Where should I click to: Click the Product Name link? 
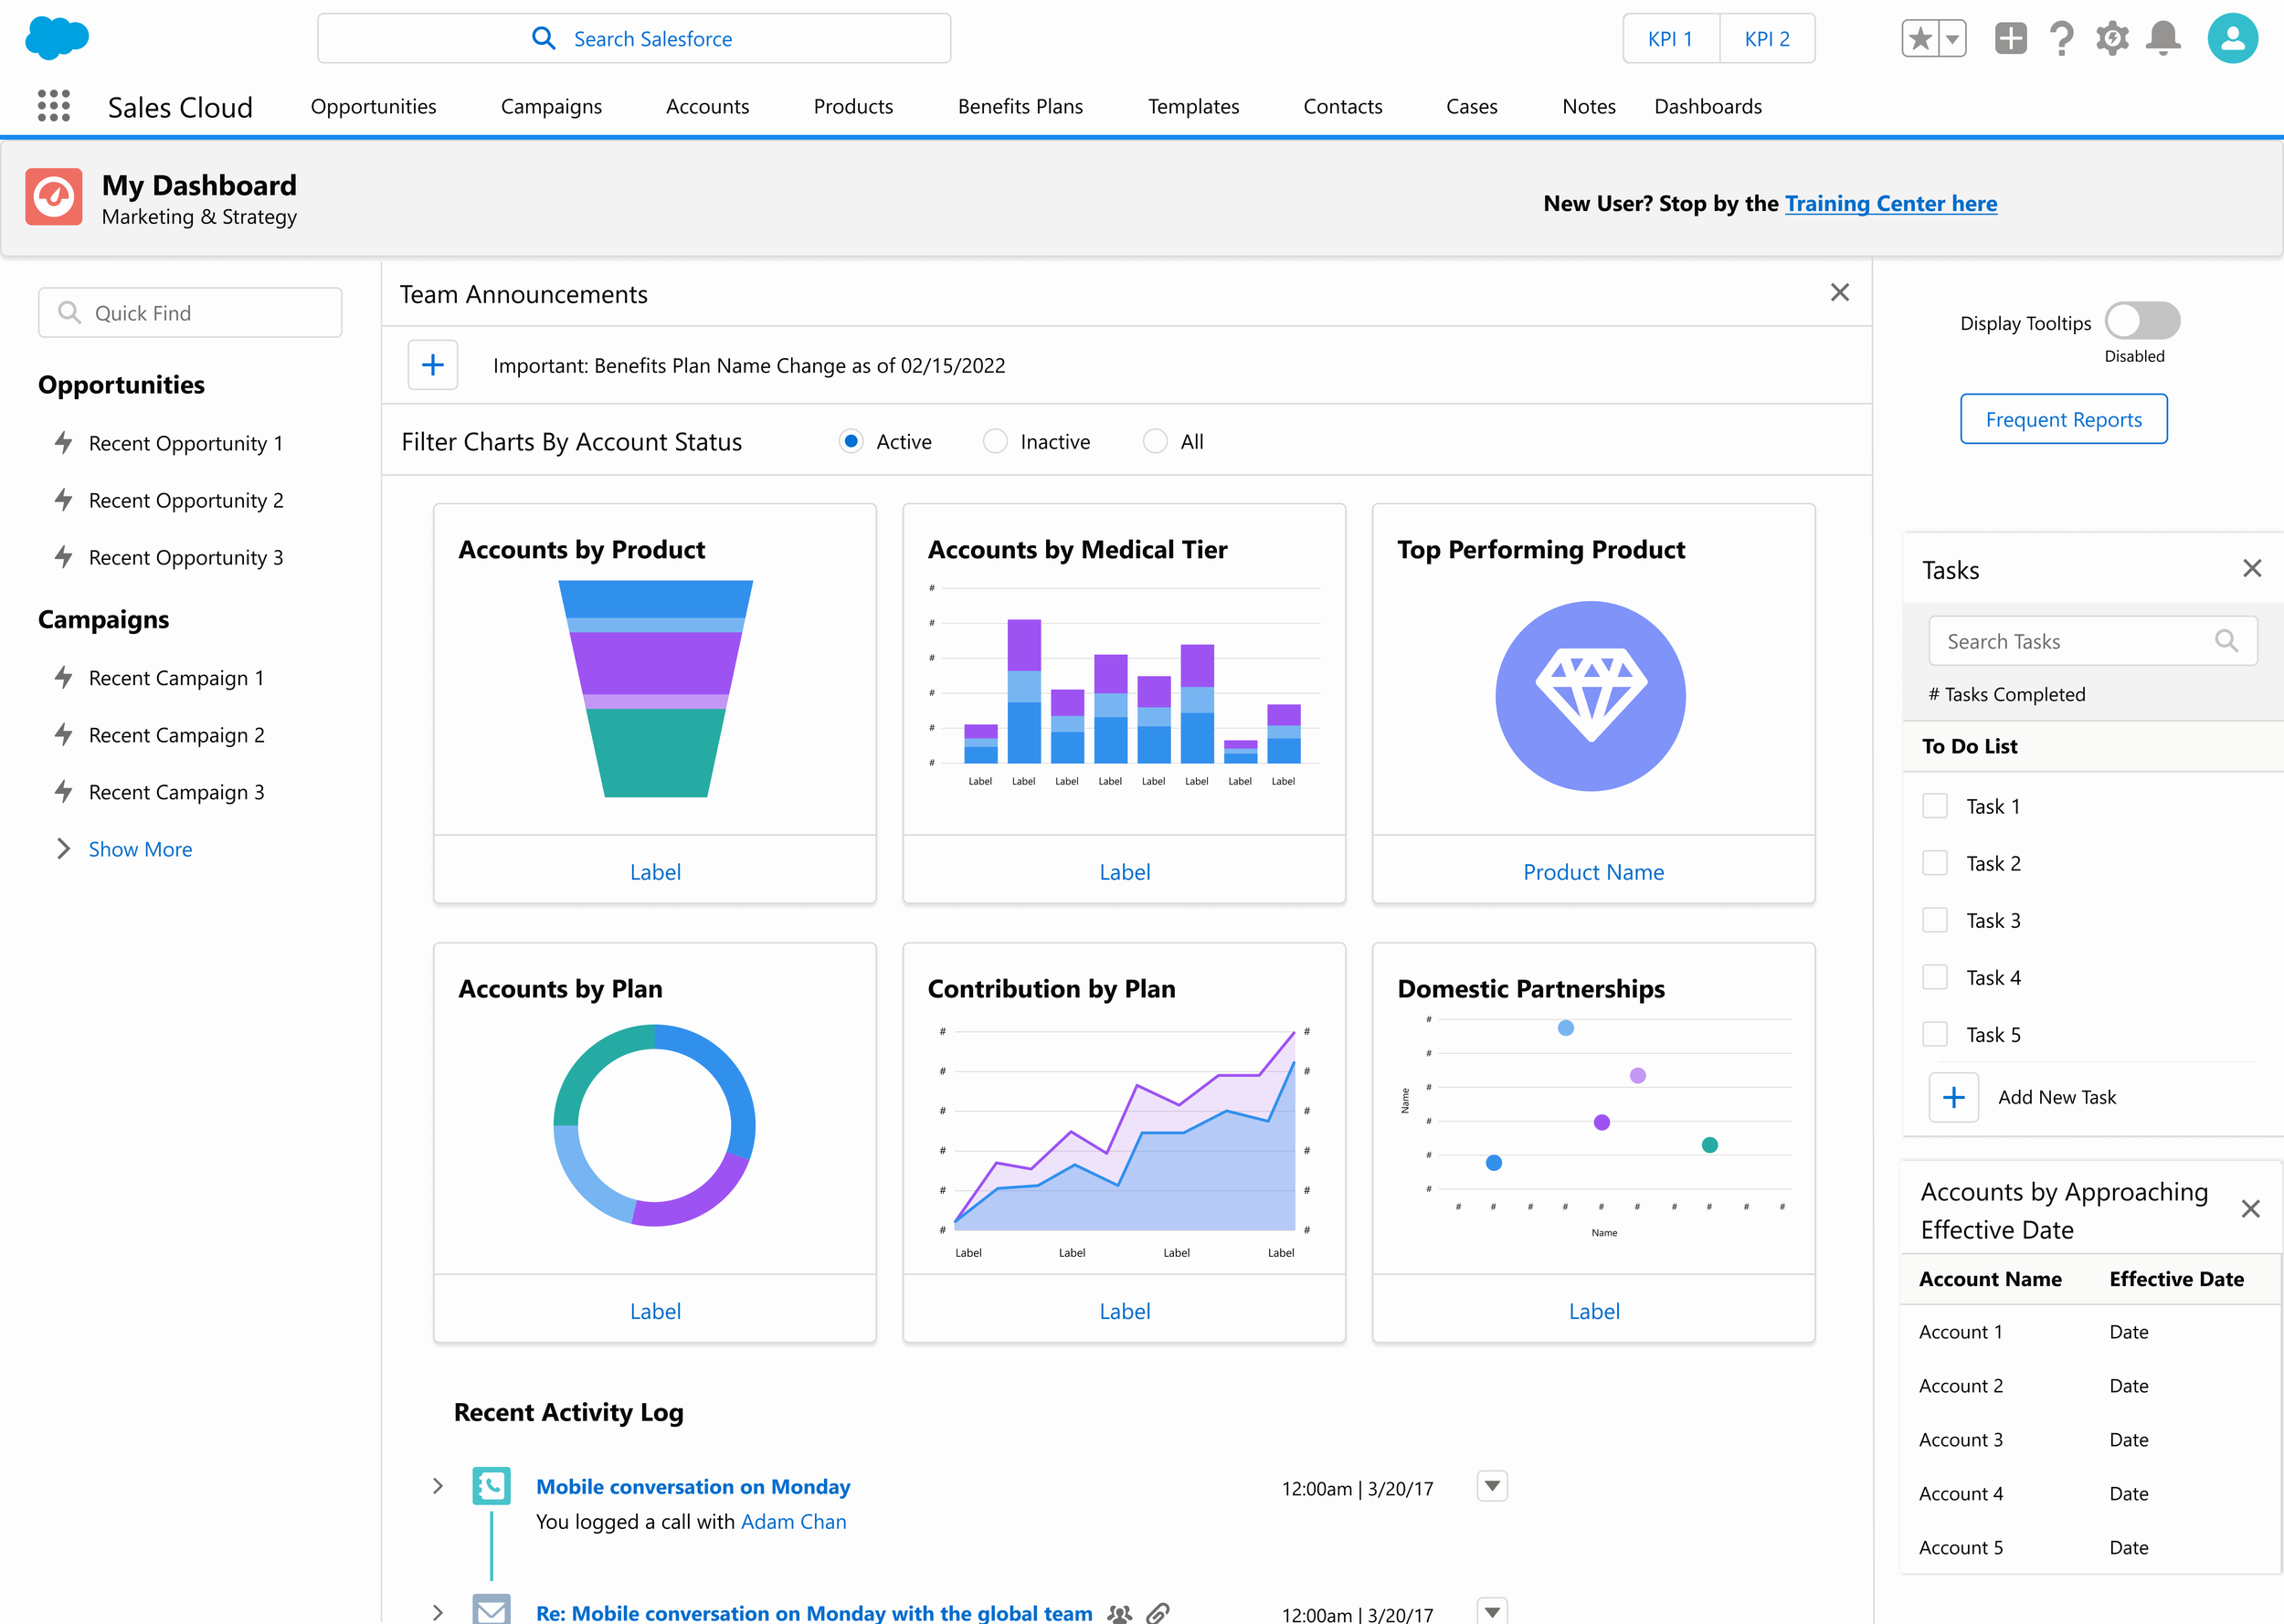tap(1593, 872)
